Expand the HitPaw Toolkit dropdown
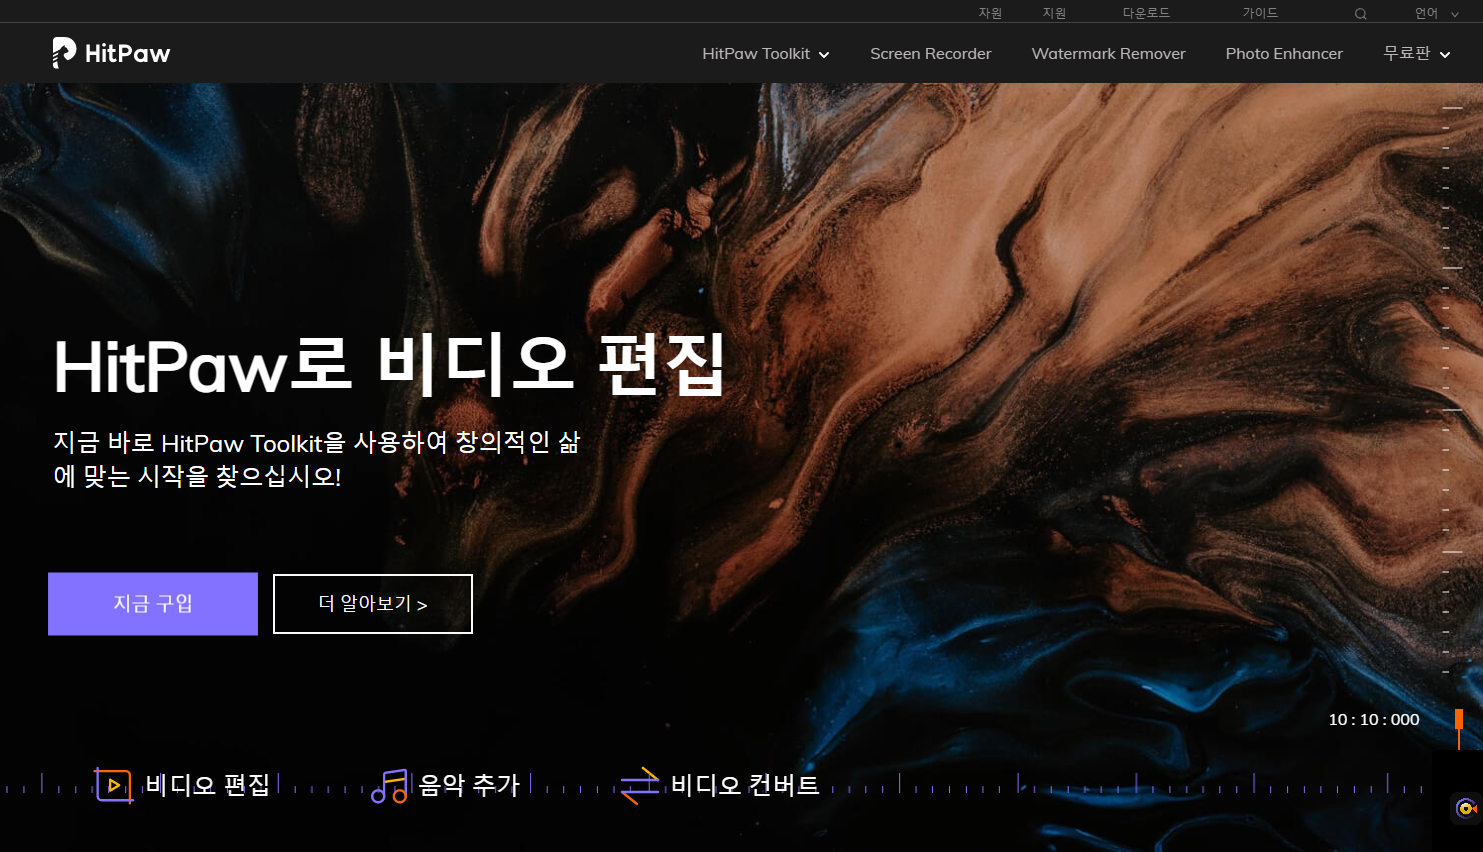1483x852 pixels. (x=766, y=54)
